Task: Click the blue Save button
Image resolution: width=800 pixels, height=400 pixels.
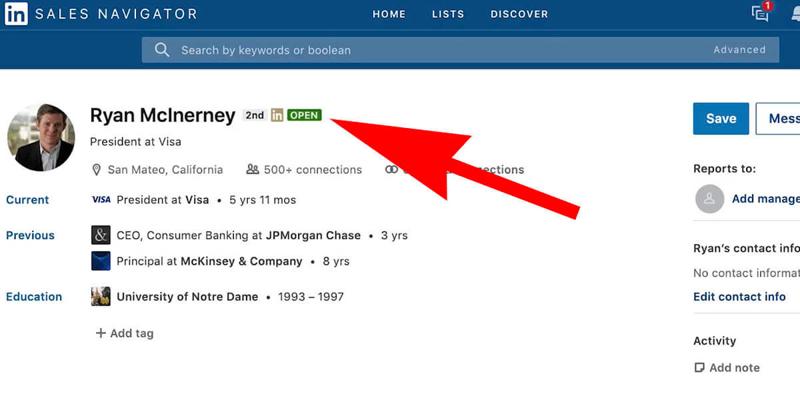Action: tap(720, 118)
